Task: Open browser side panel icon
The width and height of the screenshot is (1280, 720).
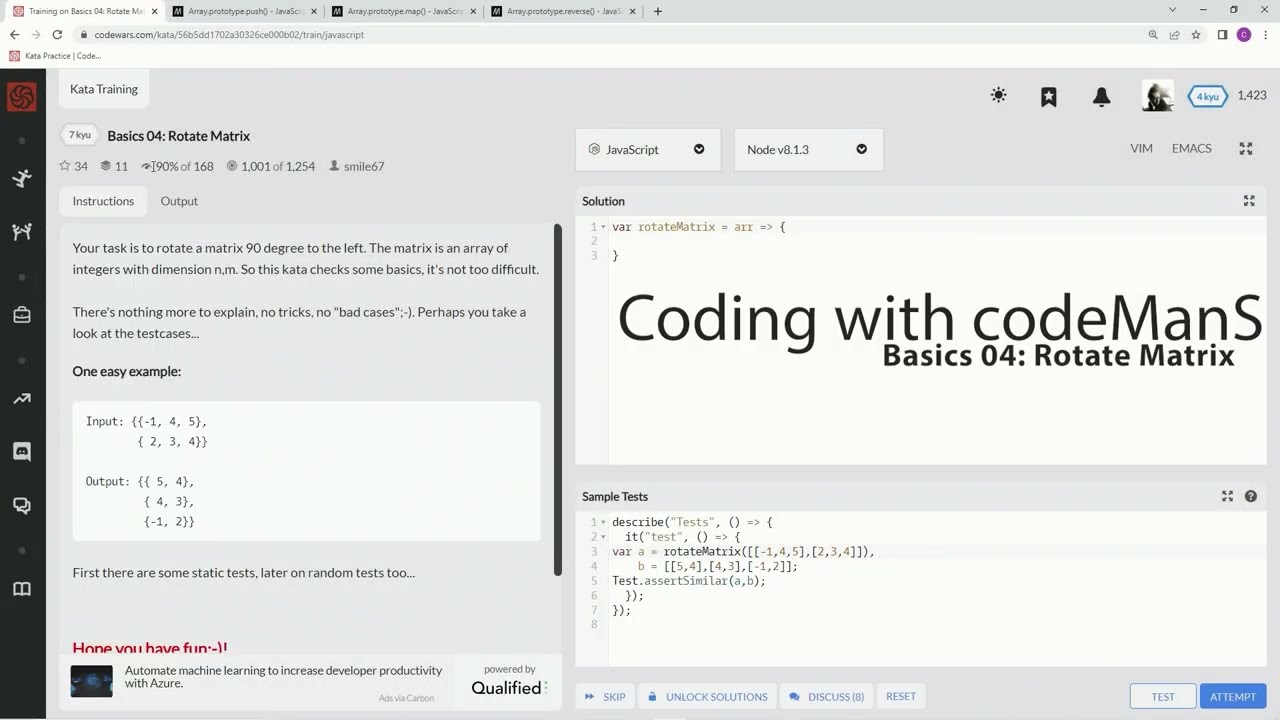Action: (x=1222, y=34)
